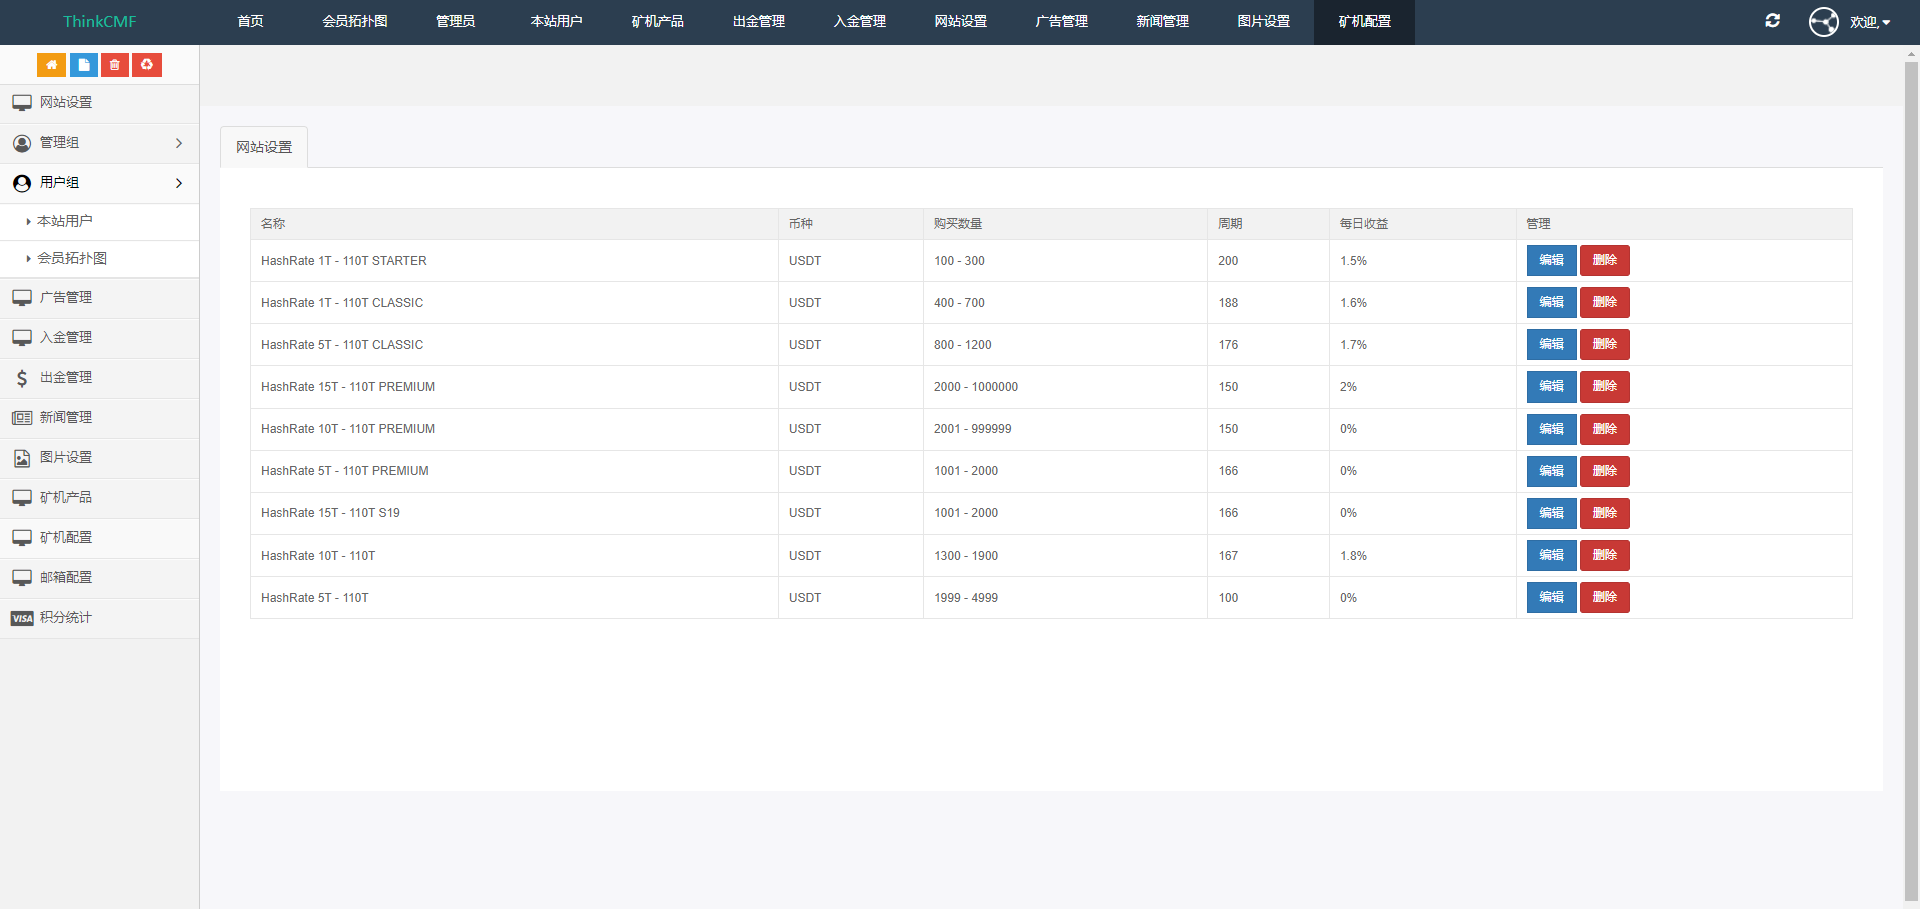Click the red trash icon button
The width and height of the screenshot is (1920, 909).
115,65
